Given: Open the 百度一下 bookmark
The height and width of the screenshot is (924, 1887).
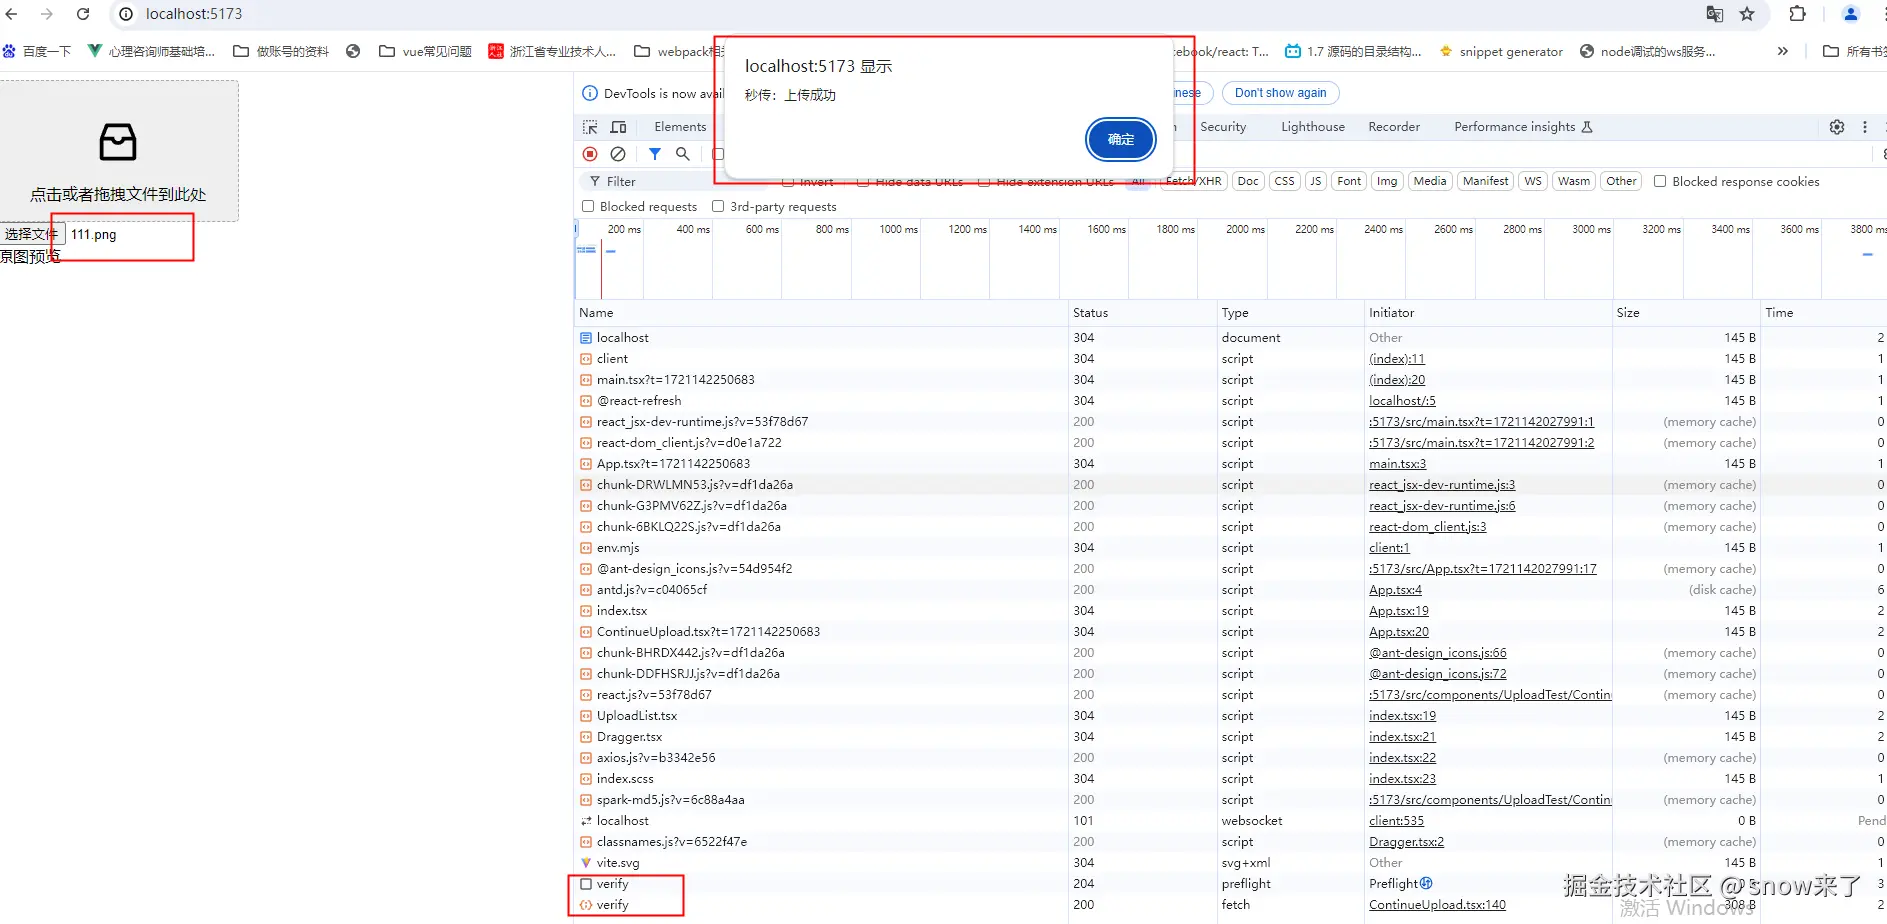Looking at the screenshot, I should coord(37,51).
